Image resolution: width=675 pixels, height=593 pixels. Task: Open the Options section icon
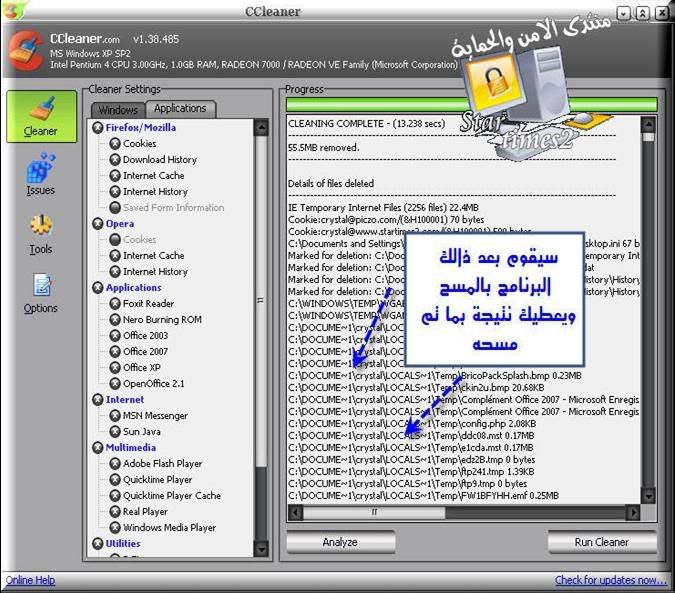(42, 285)
